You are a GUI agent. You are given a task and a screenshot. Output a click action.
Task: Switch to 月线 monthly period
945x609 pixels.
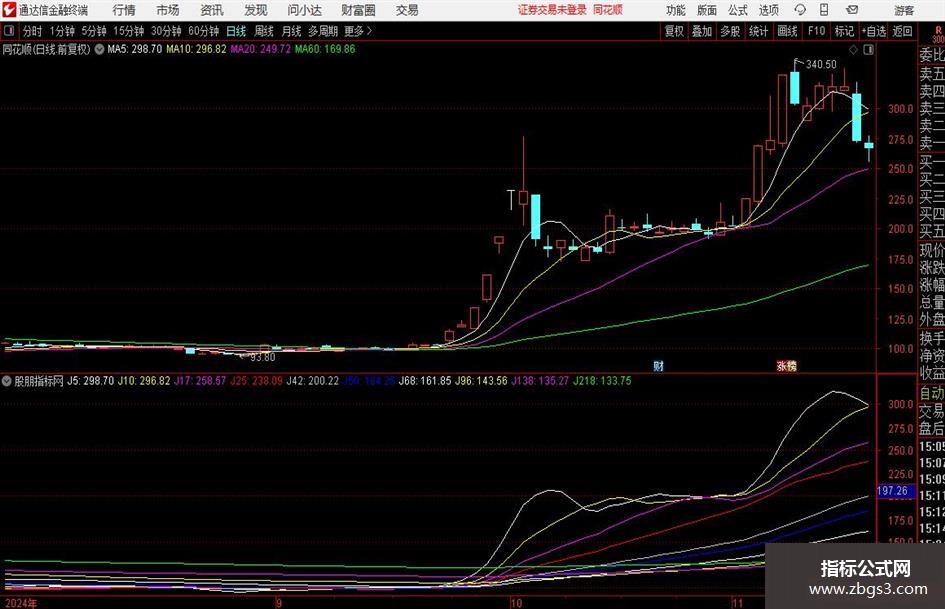tap(292, 31)
